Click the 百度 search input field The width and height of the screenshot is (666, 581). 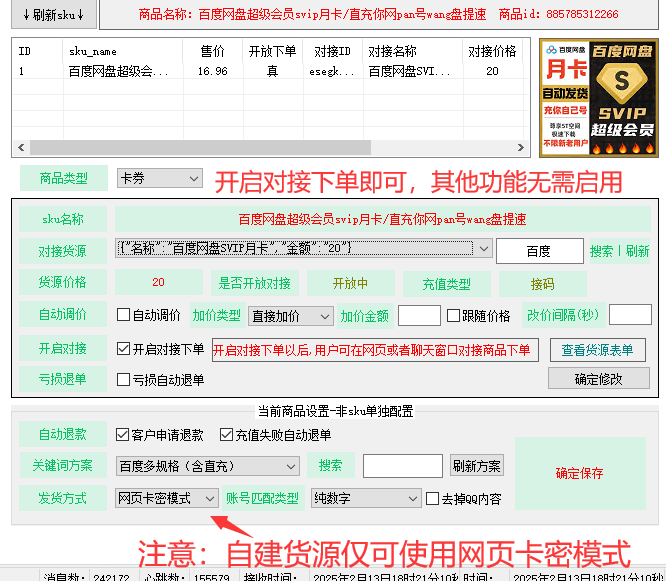[x=539, y=251]
